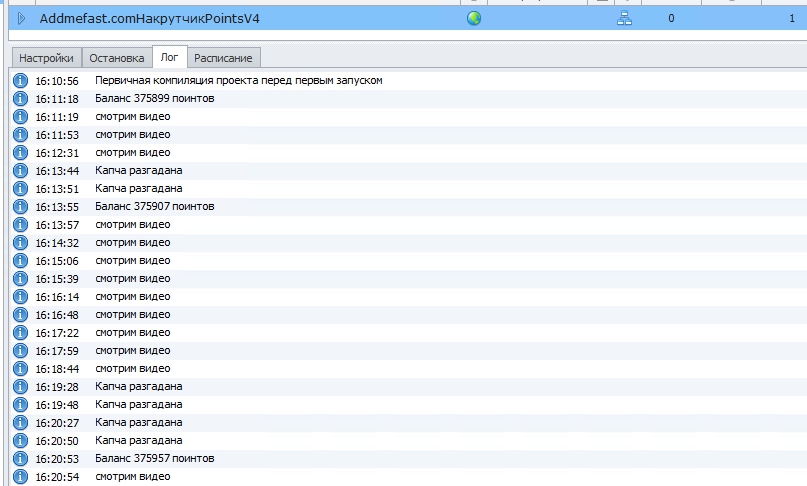This screenshot has width=807, height=486.
Task: Select 'смотрим видео' message at 16:17:59
Action: pyautogui.click(x=133, y=351)
